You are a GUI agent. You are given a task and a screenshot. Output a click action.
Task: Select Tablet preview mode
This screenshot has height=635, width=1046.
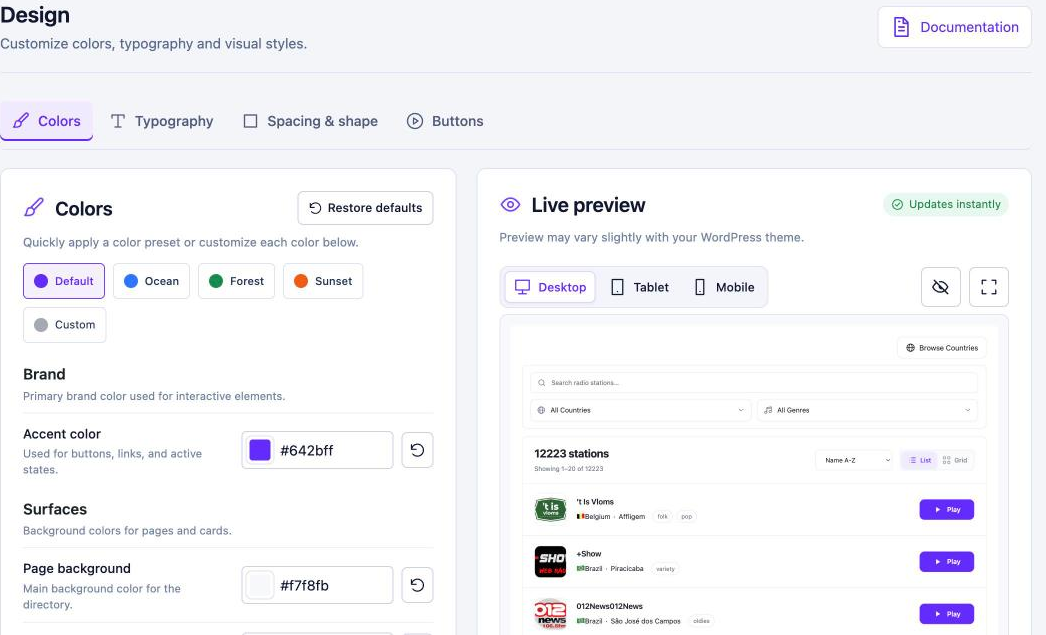tap(640, 287)
